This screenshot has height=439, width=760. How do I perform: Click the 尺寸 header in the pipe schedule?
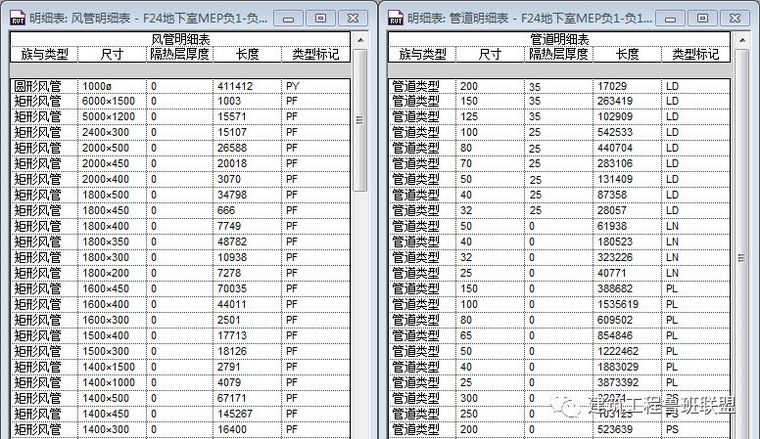pos(490,54)
